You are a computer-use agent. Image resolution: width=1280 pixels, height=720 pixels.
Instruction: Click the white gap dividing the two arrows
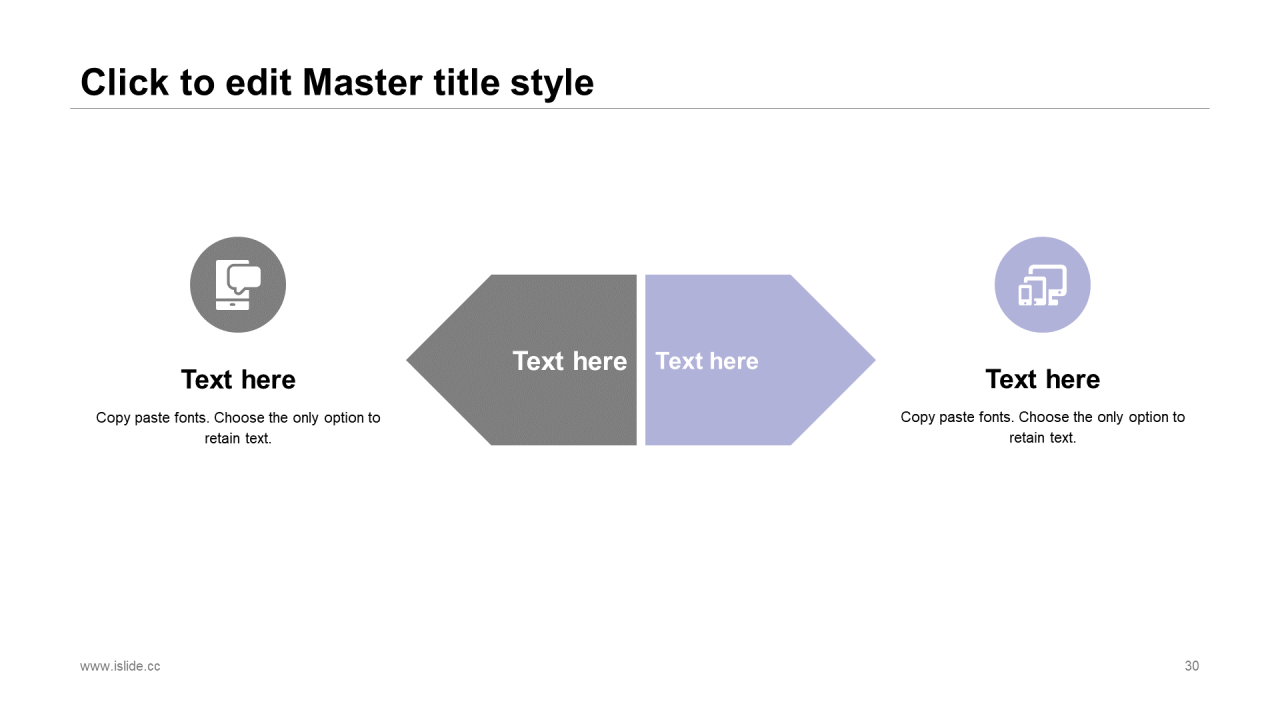[641, 360]
